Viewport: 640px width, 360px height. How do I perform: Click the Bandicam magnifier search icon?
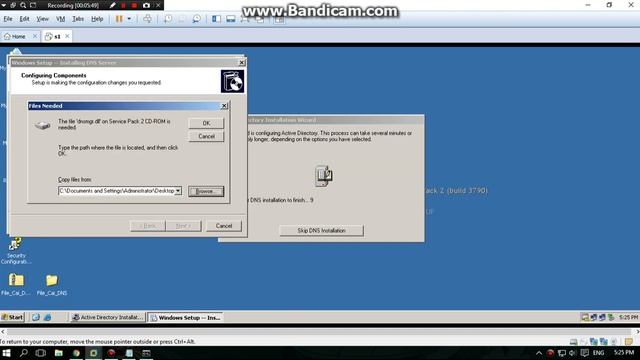click(23, 5)
